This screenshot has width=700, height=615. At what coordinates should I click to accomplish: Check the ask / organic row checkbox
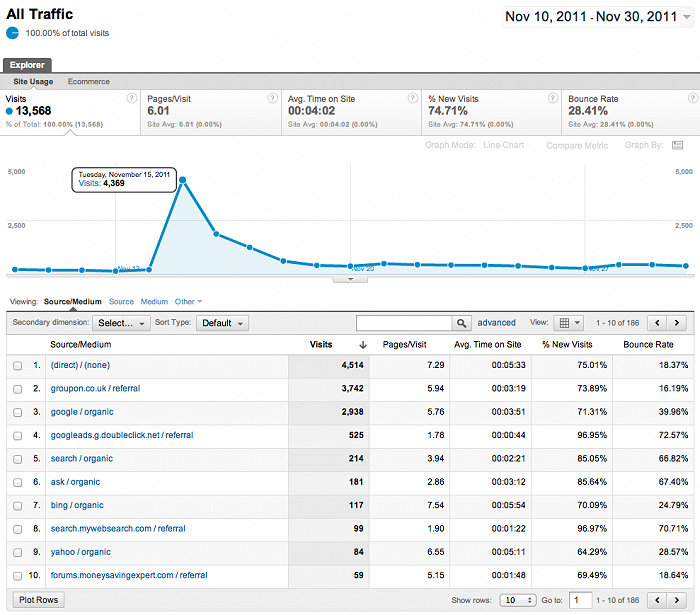(x=17, y=482)
